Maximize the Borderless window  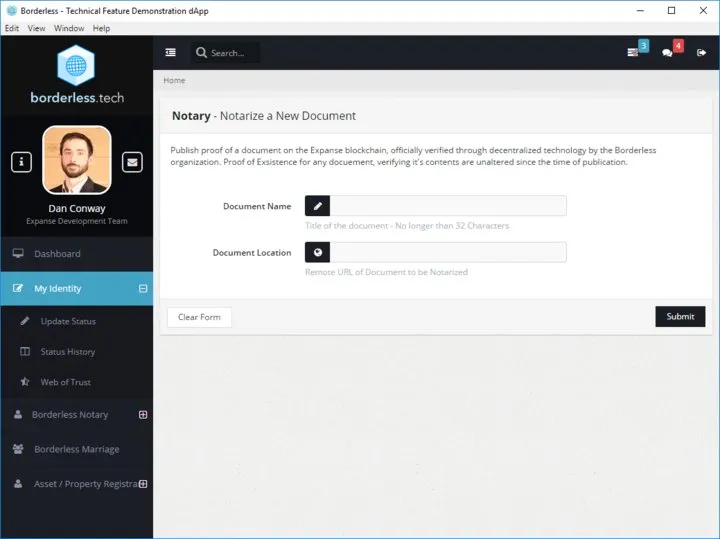pos(671,11)
